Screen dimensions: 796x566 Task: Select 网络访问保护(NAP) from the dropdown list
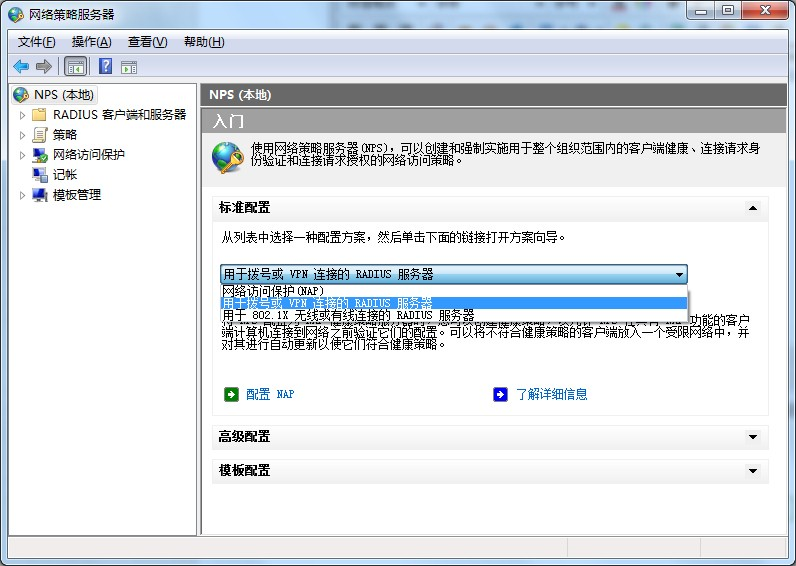coord(272,291)
